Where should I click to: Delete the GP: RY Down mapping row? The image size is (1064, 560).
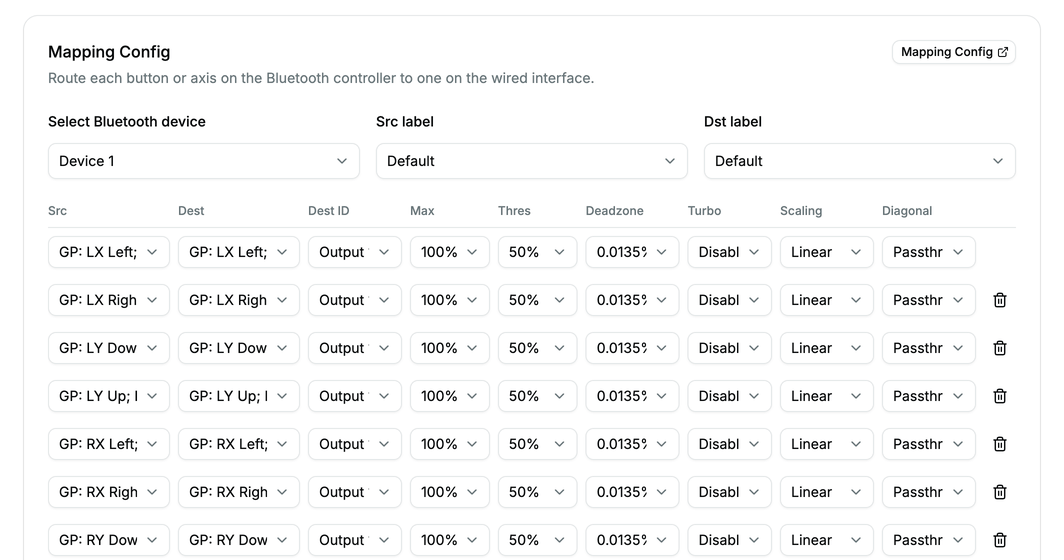1000,540
